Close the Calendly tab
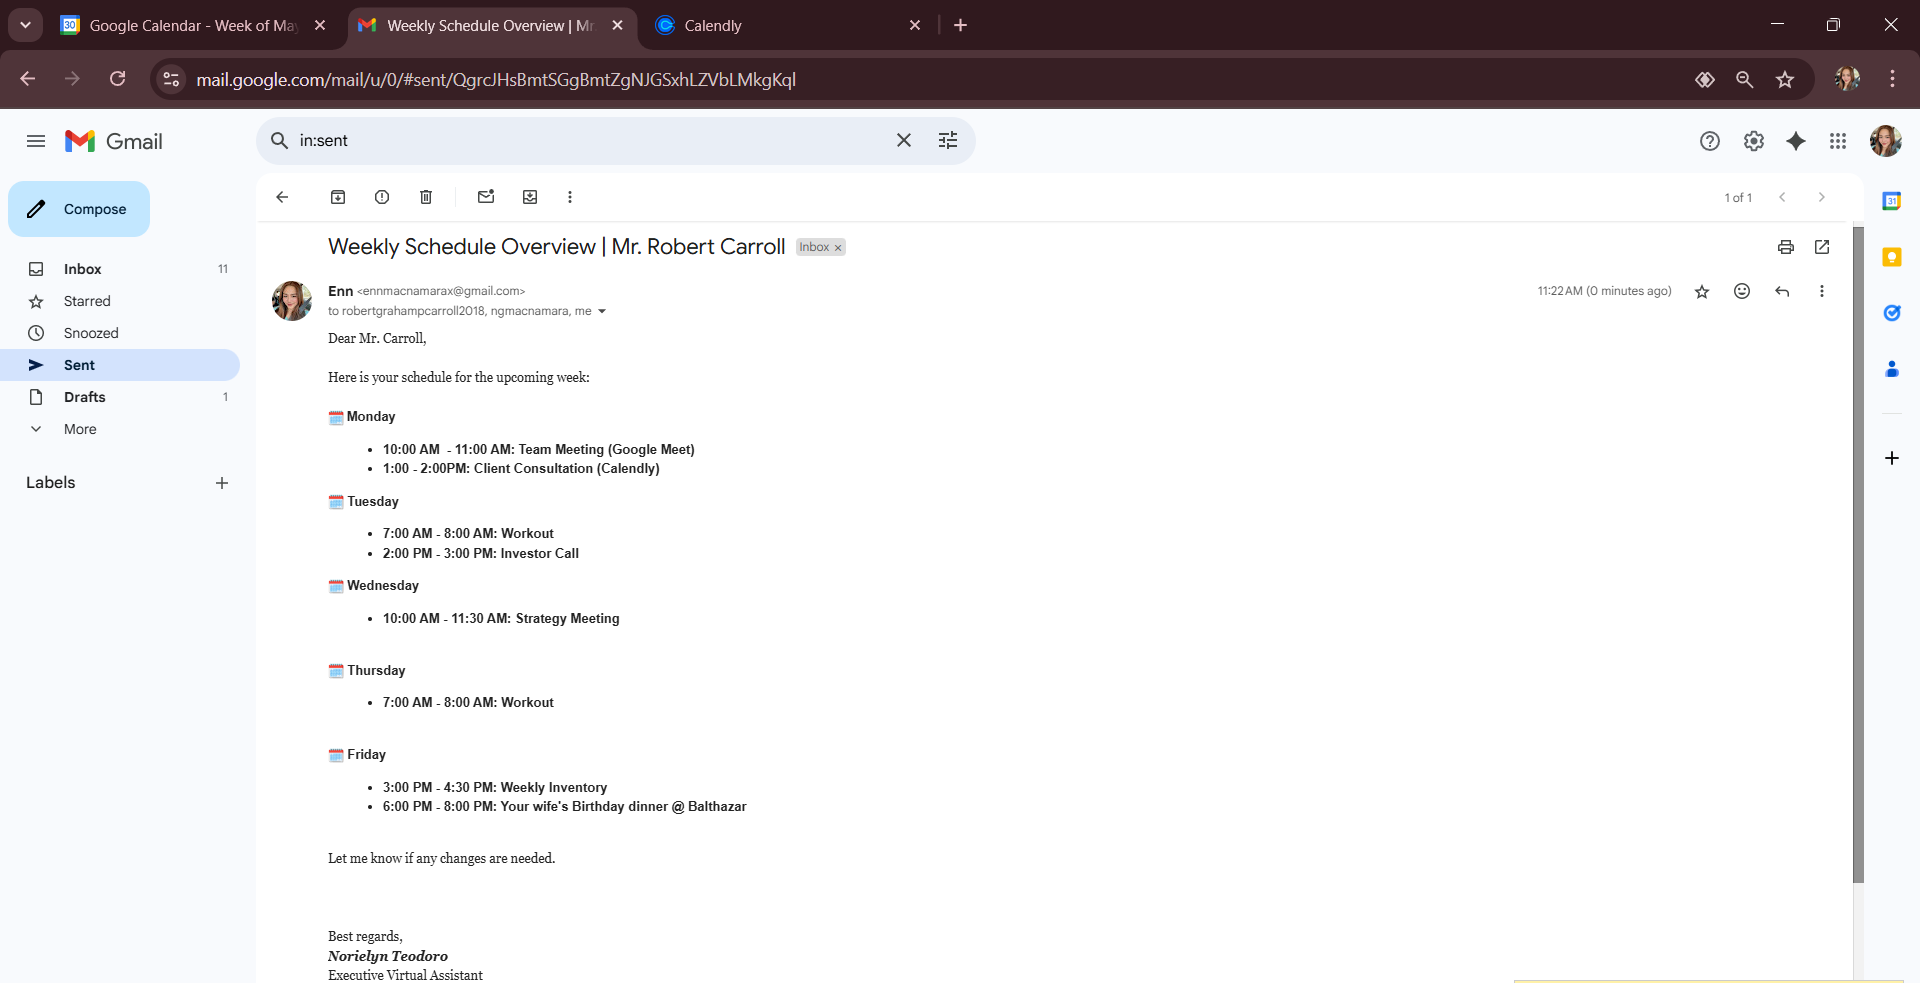 pos(915,25)
